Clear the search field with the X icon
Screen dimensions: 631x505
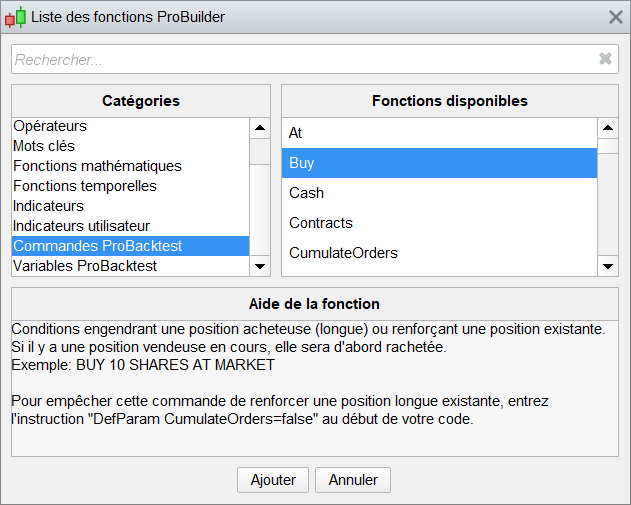605,59
